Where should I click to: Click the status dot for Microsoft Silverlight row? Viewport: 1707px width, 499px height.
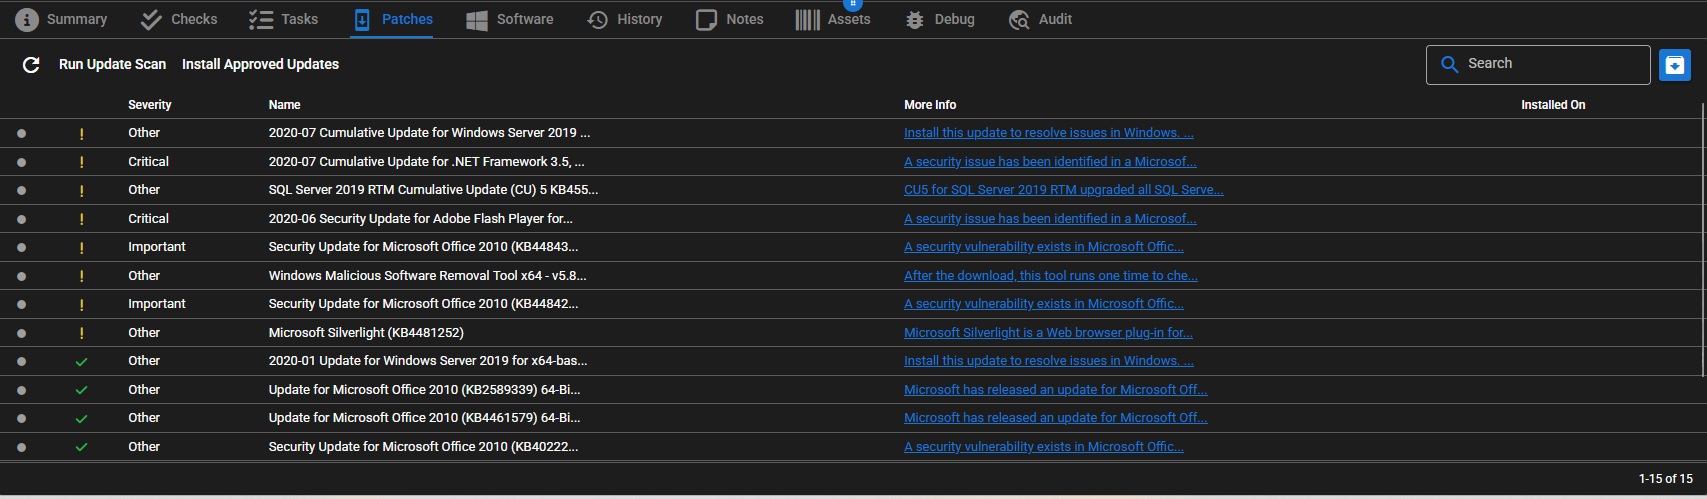point(22,333)
